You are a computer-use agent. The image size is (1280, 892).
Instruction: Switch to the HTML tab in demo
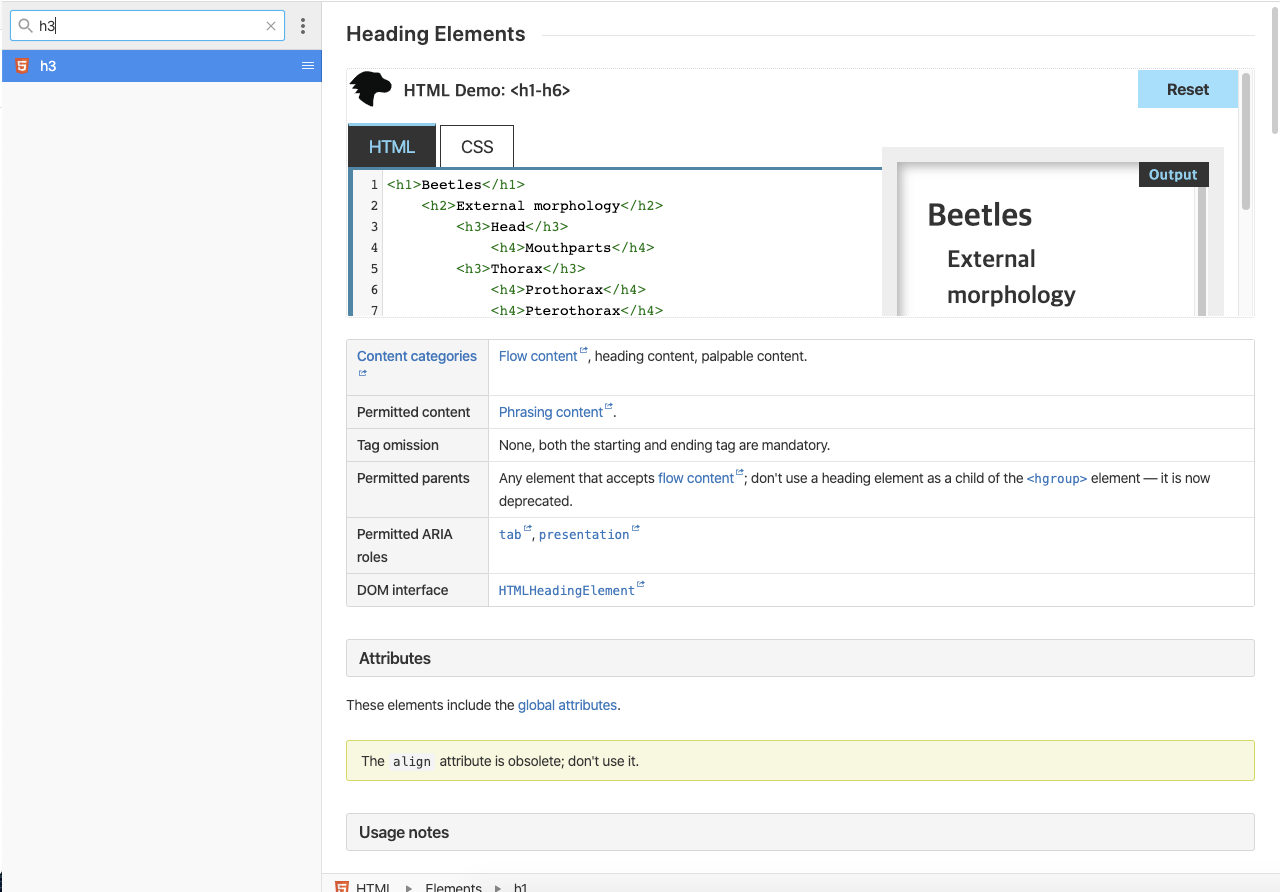391,147
